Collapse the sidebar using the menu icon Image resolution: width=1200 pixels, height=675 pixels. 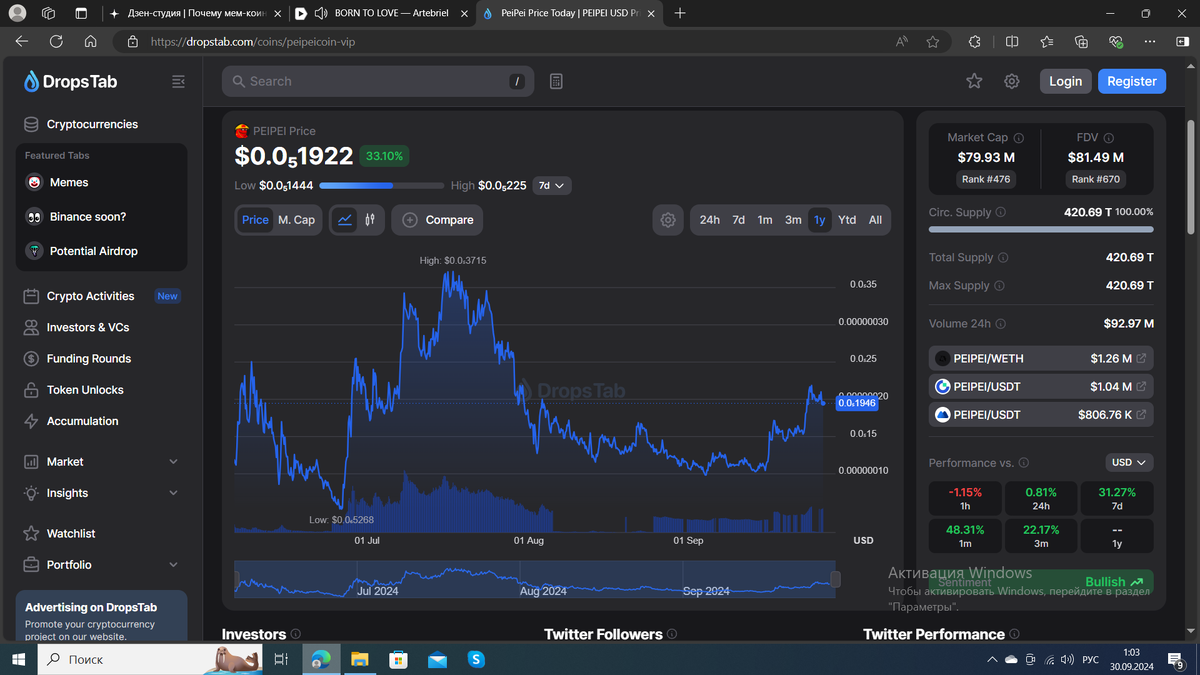coord(178,81)
